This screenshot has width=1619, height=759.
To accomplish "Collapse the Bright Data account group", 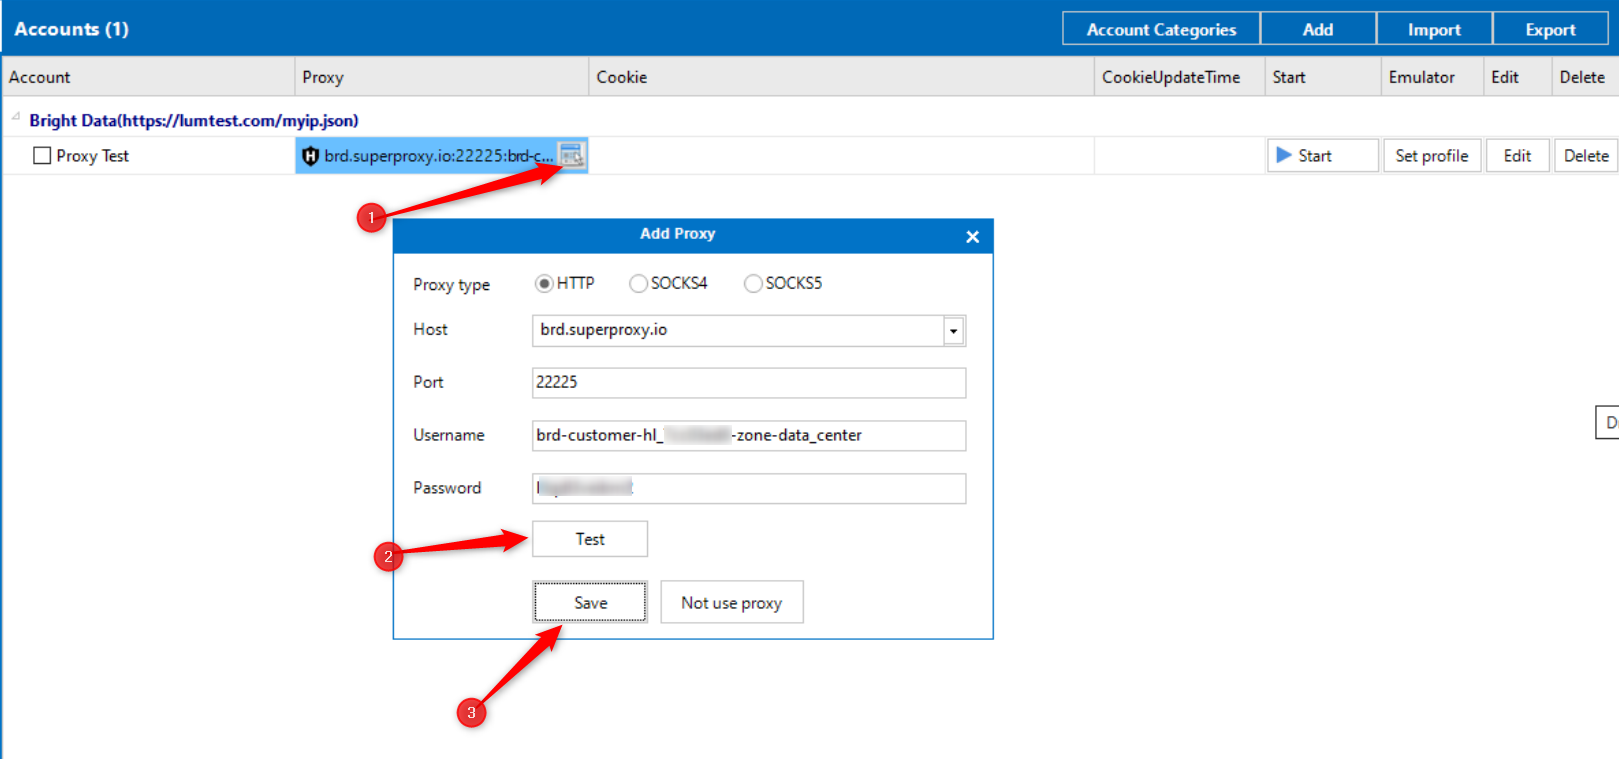I will pyautogui.click(x=16, y=118).
